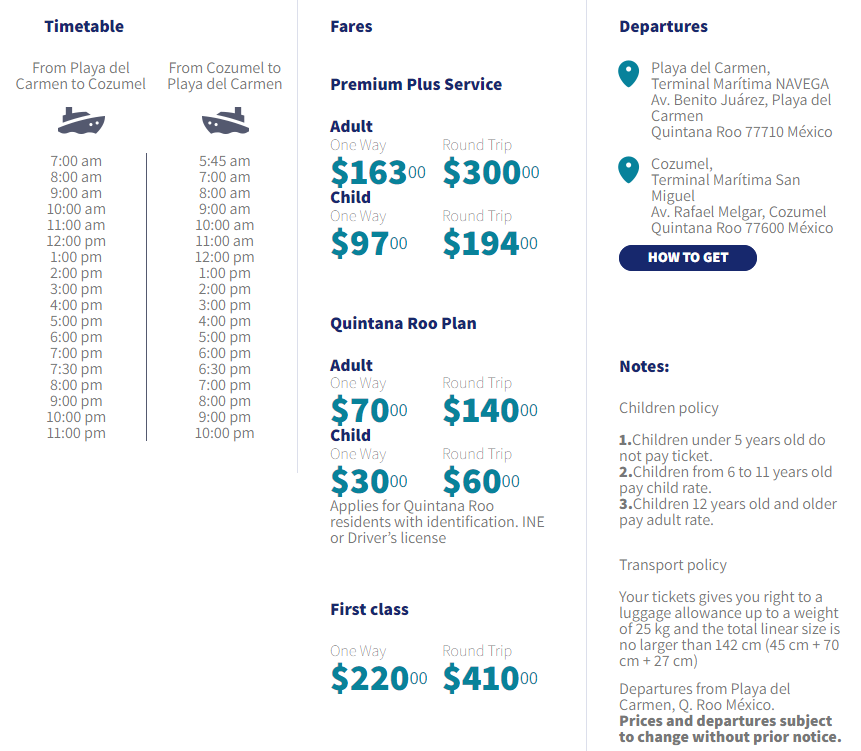Click ferry icon under Cozumel to Playa del Carmen
The image size is (861, 751).
[224, 123]
